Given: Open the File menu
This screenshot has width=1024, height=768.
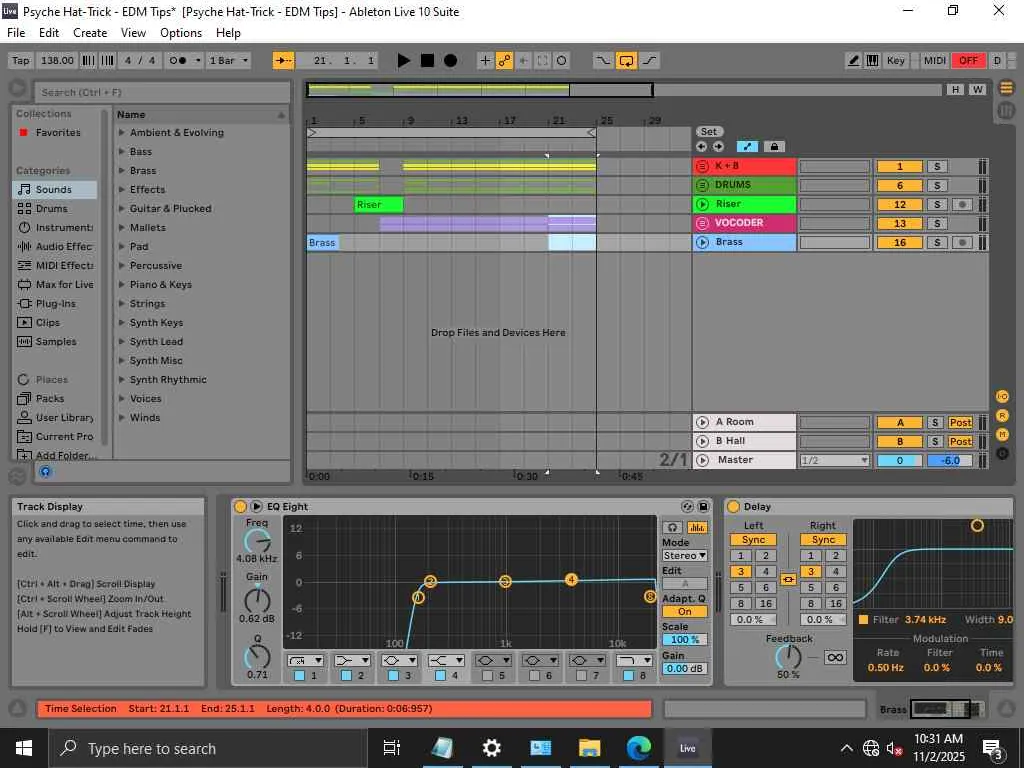Looking at the screenshot, I should coord(16,33).
